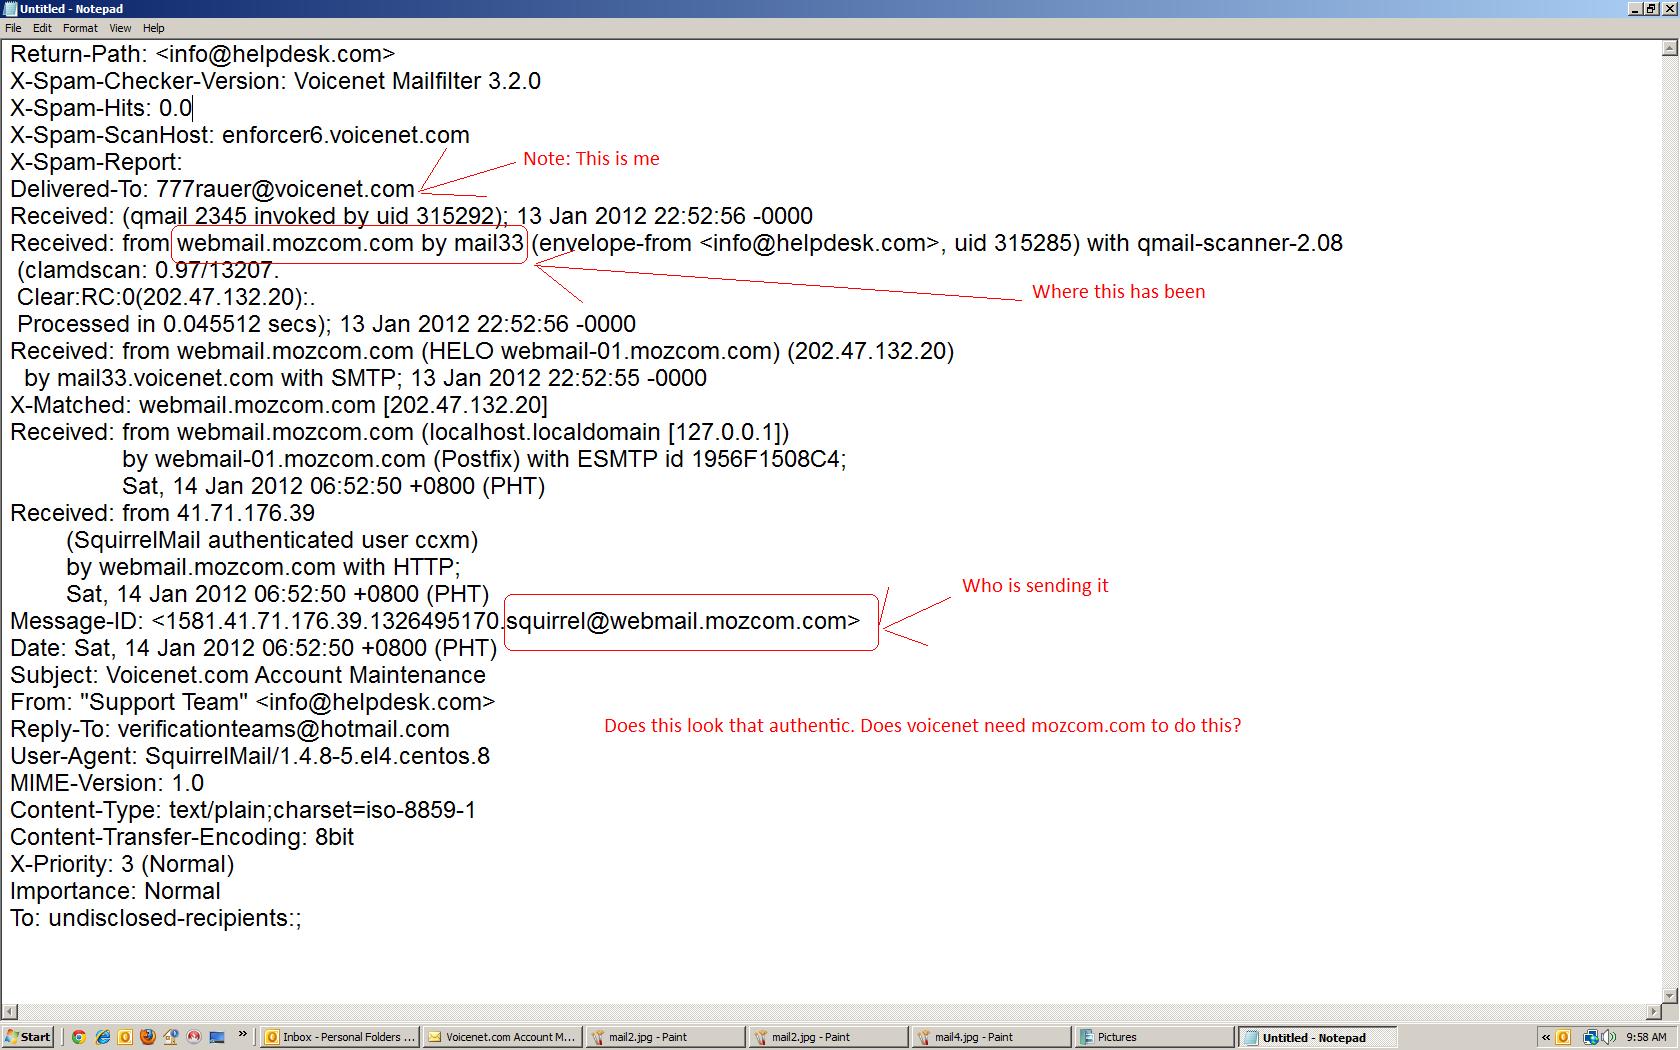Screen dimensions: 1680x1050
Task: Click the Start button
Action: 28,1037
